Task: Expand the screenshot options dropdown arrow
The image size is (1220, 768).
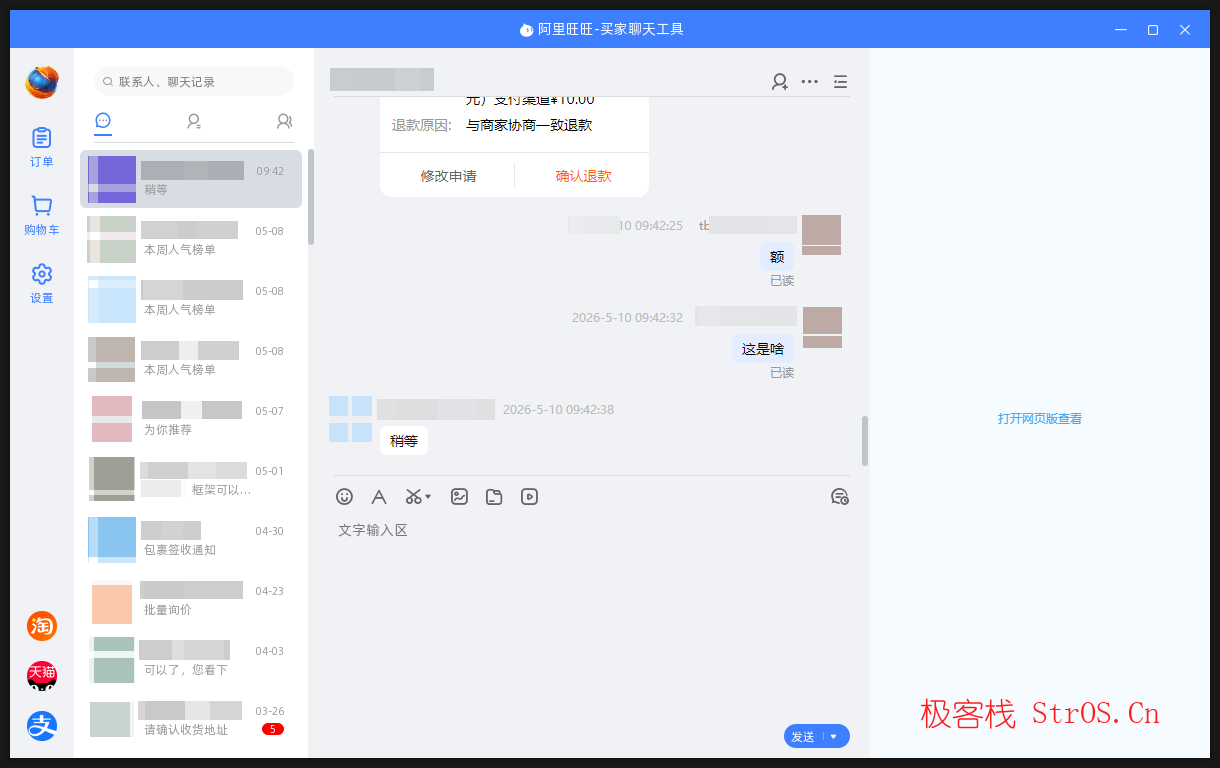Action: click(x=428, y=496)
